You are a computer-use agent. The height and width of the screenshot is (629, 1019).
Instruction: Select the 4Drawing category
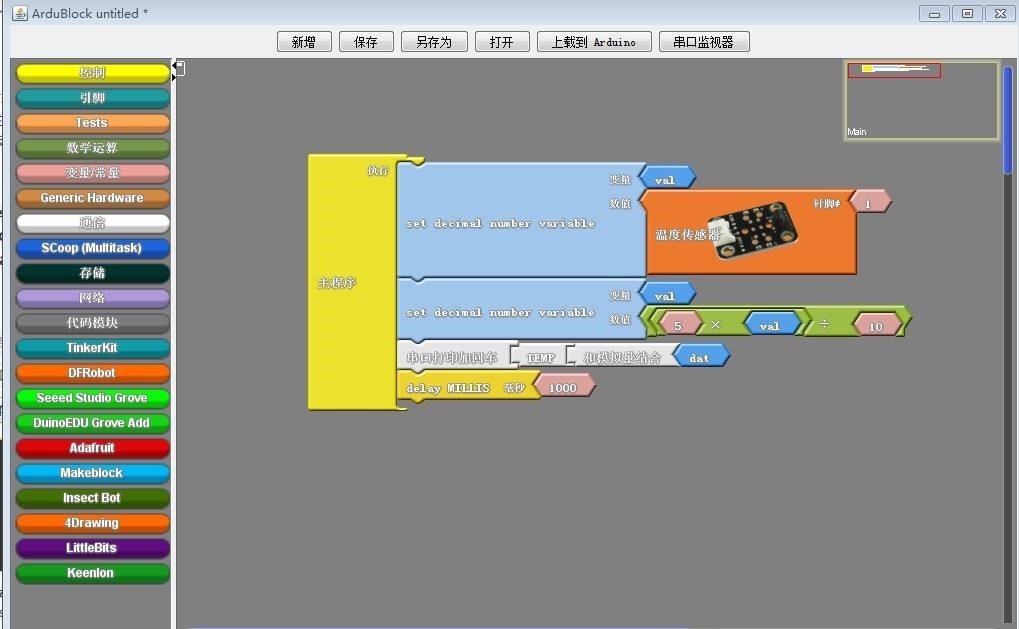pos(92,523)
